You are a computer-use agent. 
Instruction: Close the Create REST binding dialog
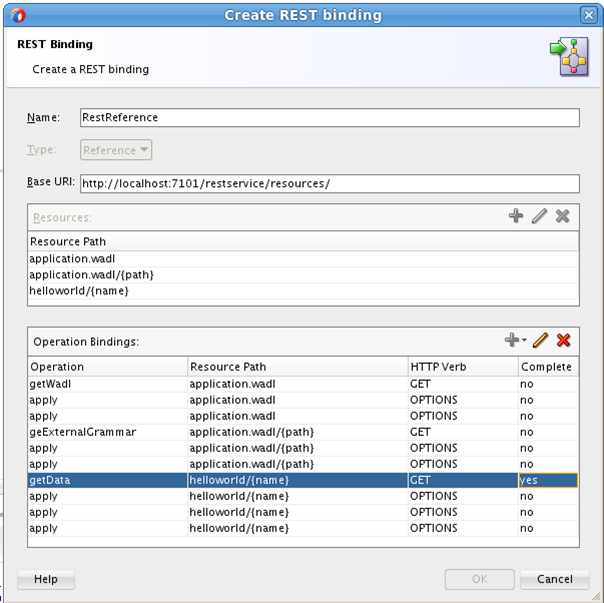(x=589, y=15)
